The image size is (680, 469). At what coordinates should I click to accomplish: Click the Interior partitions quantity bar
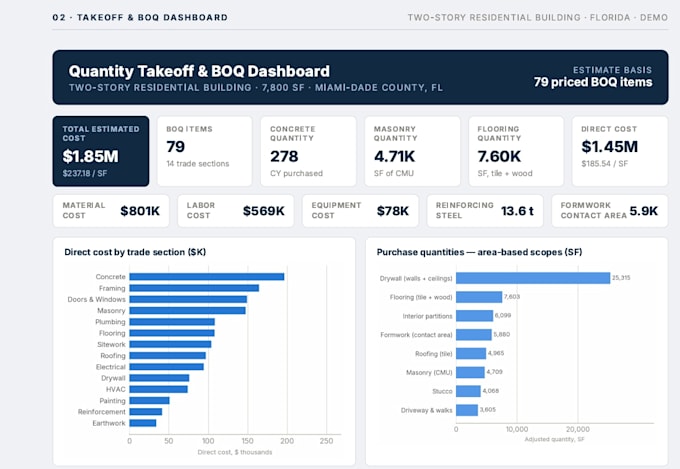[x=474, y=315]
